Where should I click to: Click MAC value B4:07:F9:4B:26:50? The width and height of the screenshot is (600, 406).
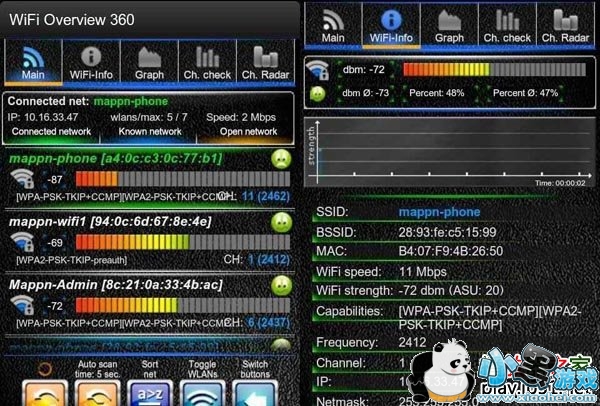click(x=451, y=251)
